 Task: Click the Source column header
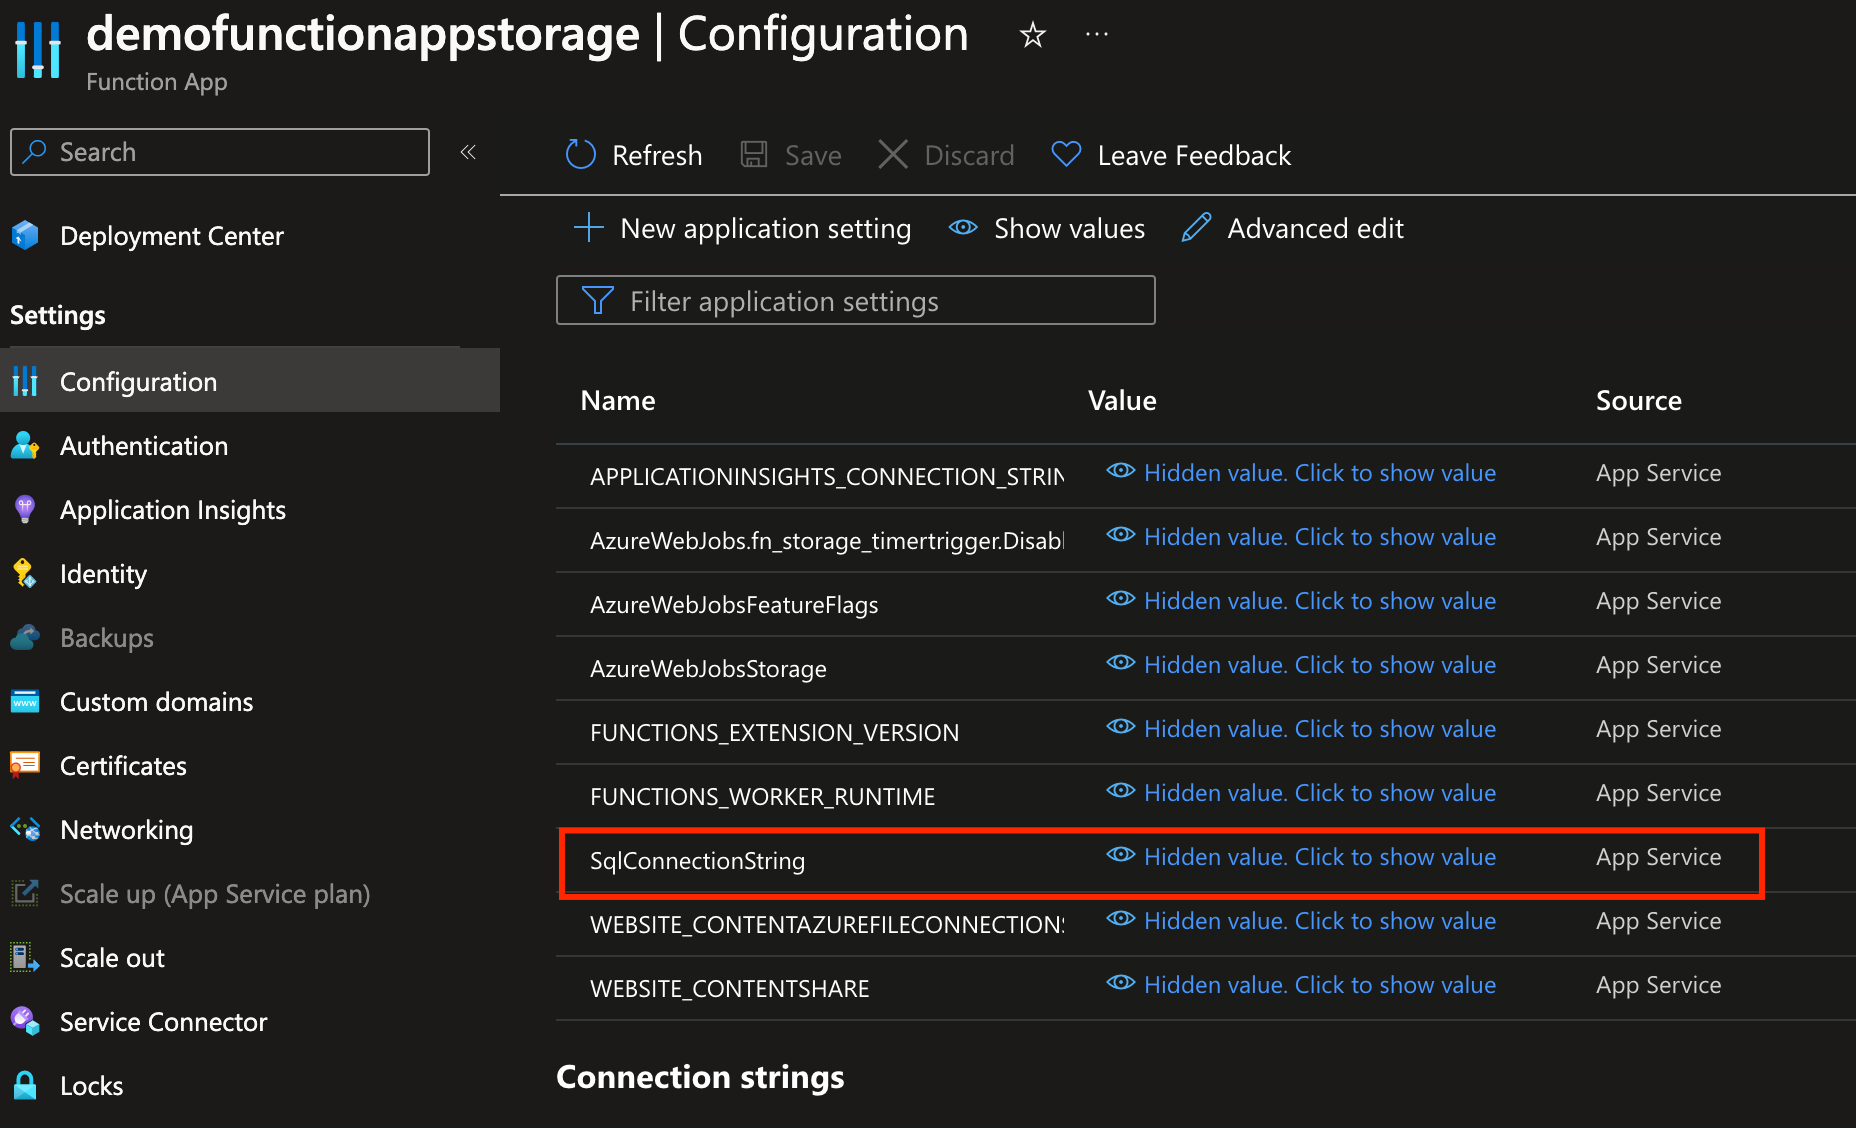pos(1639,400)
